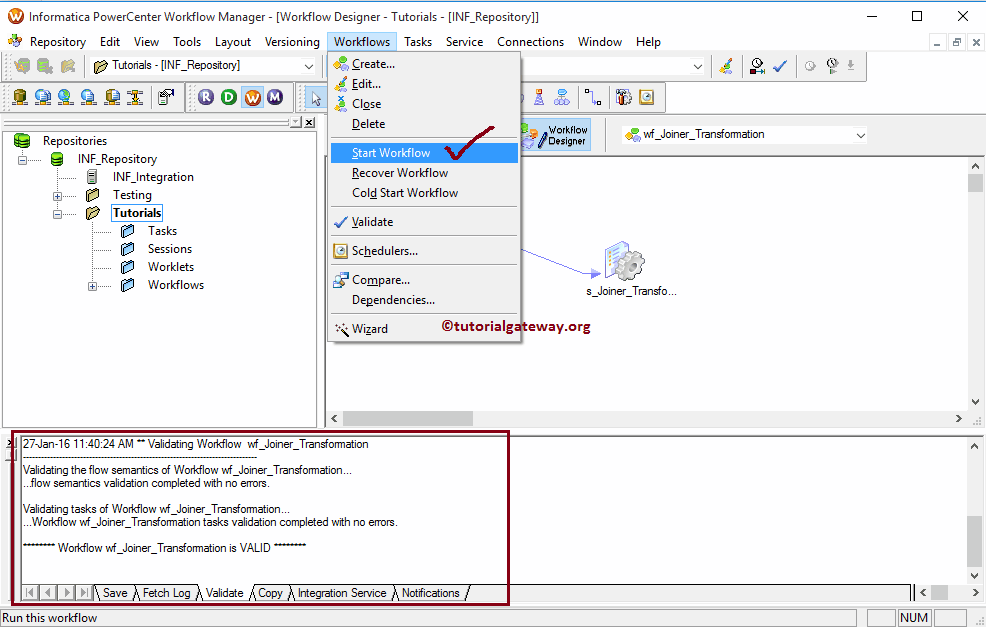The width and height of the screenshot is (986, 627).
Task: Open the Workflow Monitor using the M icon
Action: click(x=275, y=96)
